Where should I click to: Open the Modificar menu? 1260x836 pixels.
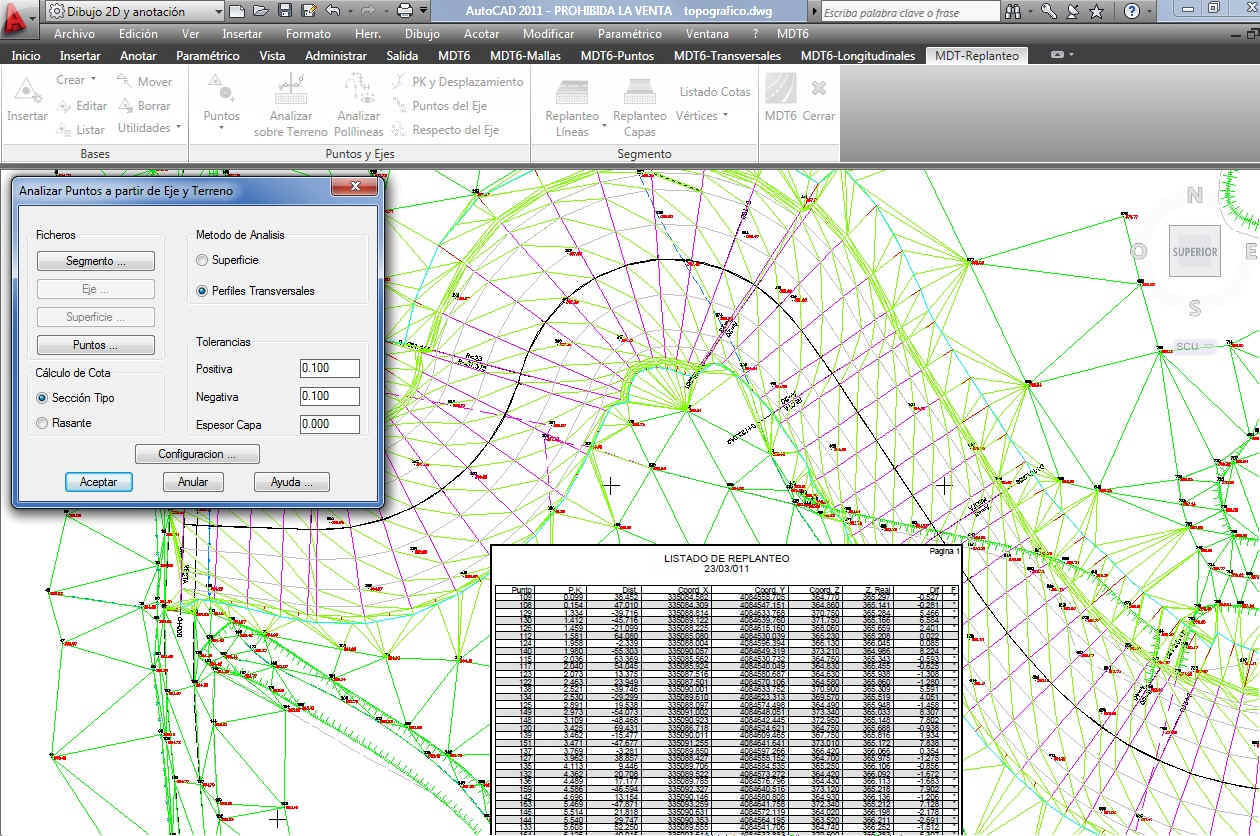pyautogui.click(x=548, y=33)
